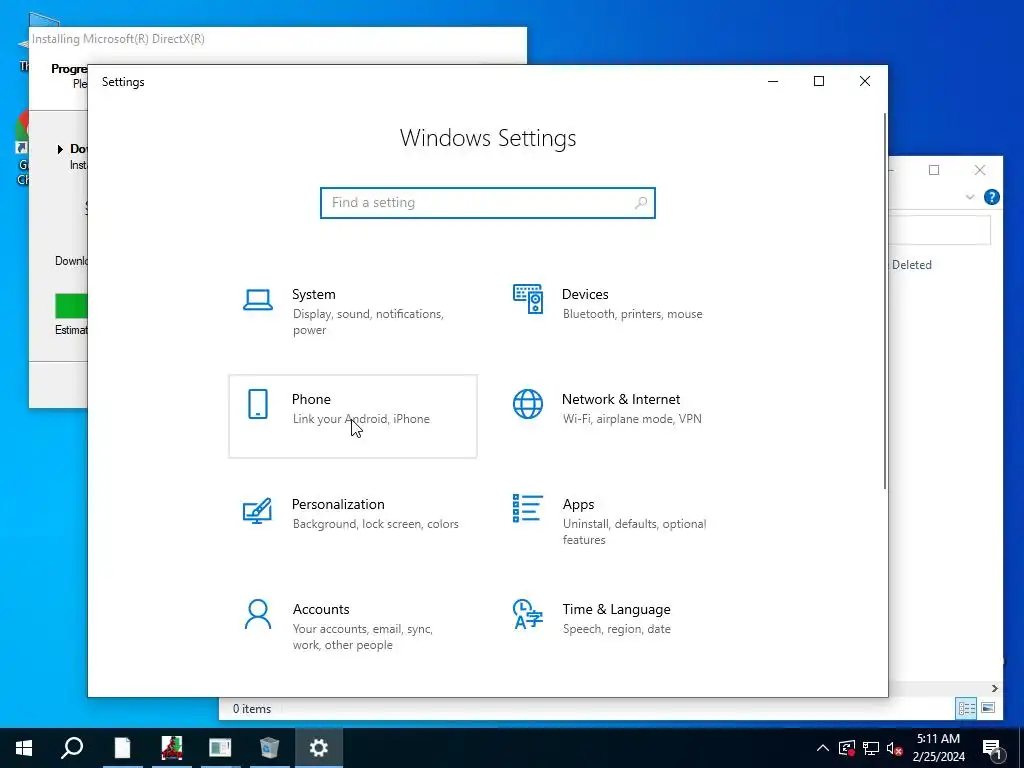Screen dimensions: 1024x768
Task: Open taskbar Search magnifier
Action: click(72, 748)
